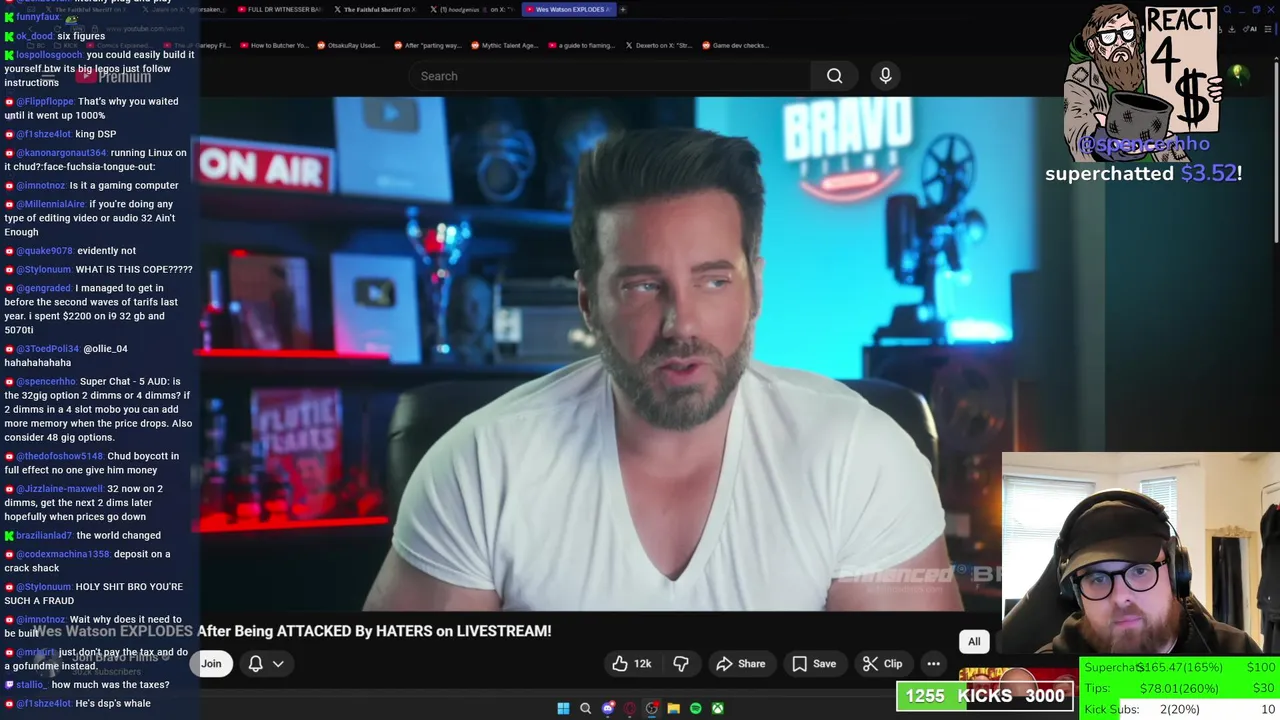Open Xbox app from the taskbar
This screenshot has width=1280, height=720.
[717, 708]
